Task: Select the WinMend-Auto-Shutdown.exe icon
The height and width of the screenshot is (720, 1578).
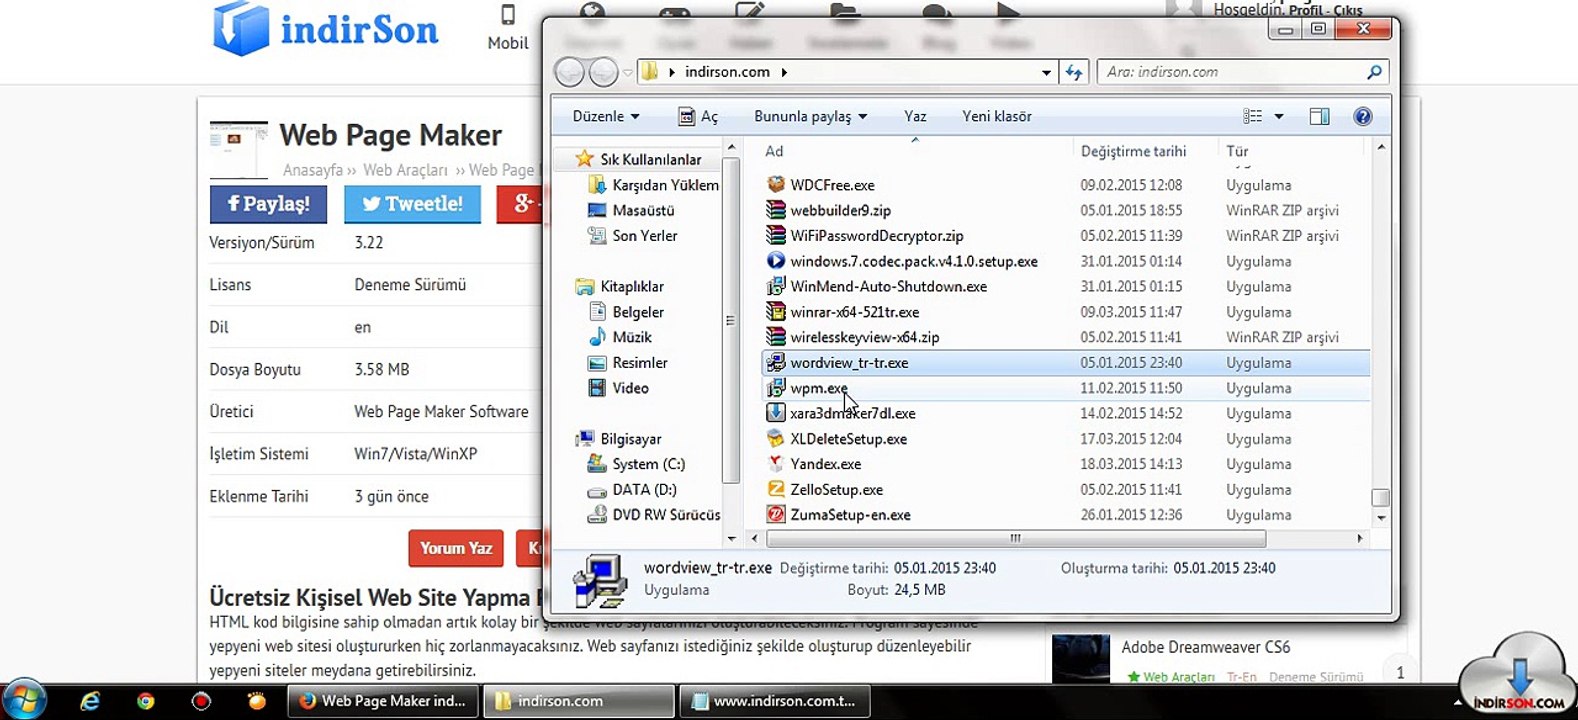Action: (x=775, y=286)
